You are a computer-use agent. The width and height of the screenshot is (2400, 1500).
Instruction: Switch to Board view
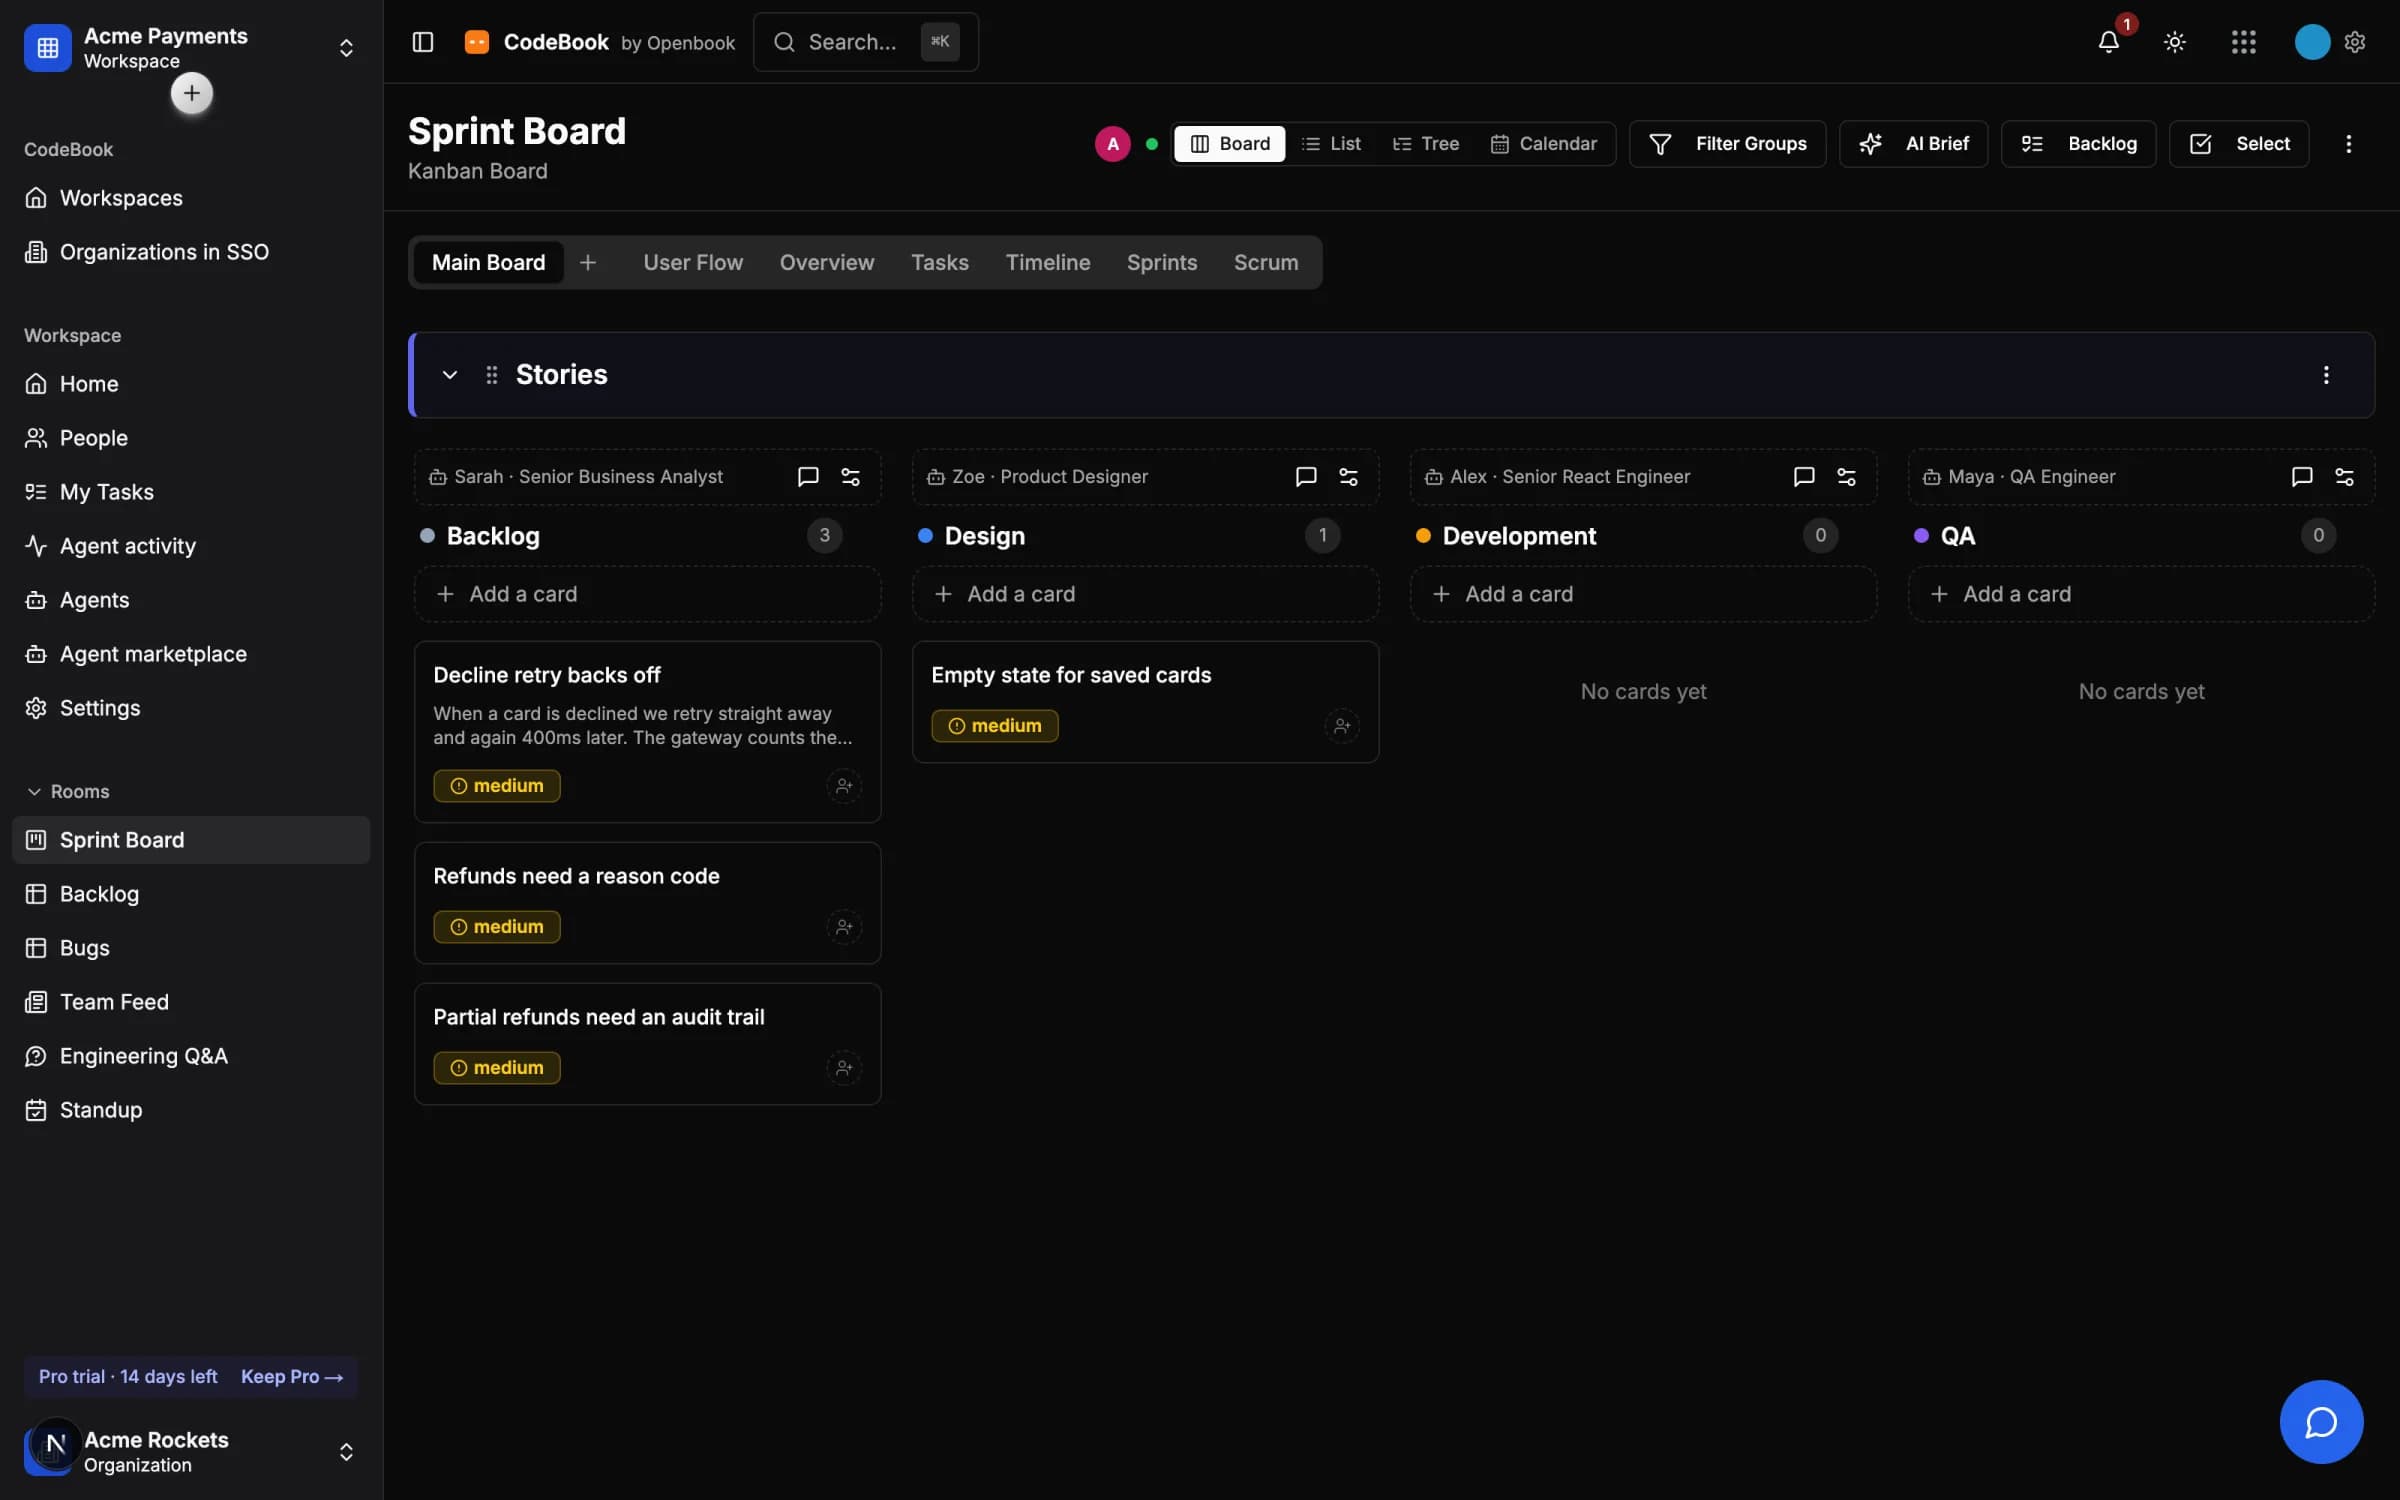1230,144
